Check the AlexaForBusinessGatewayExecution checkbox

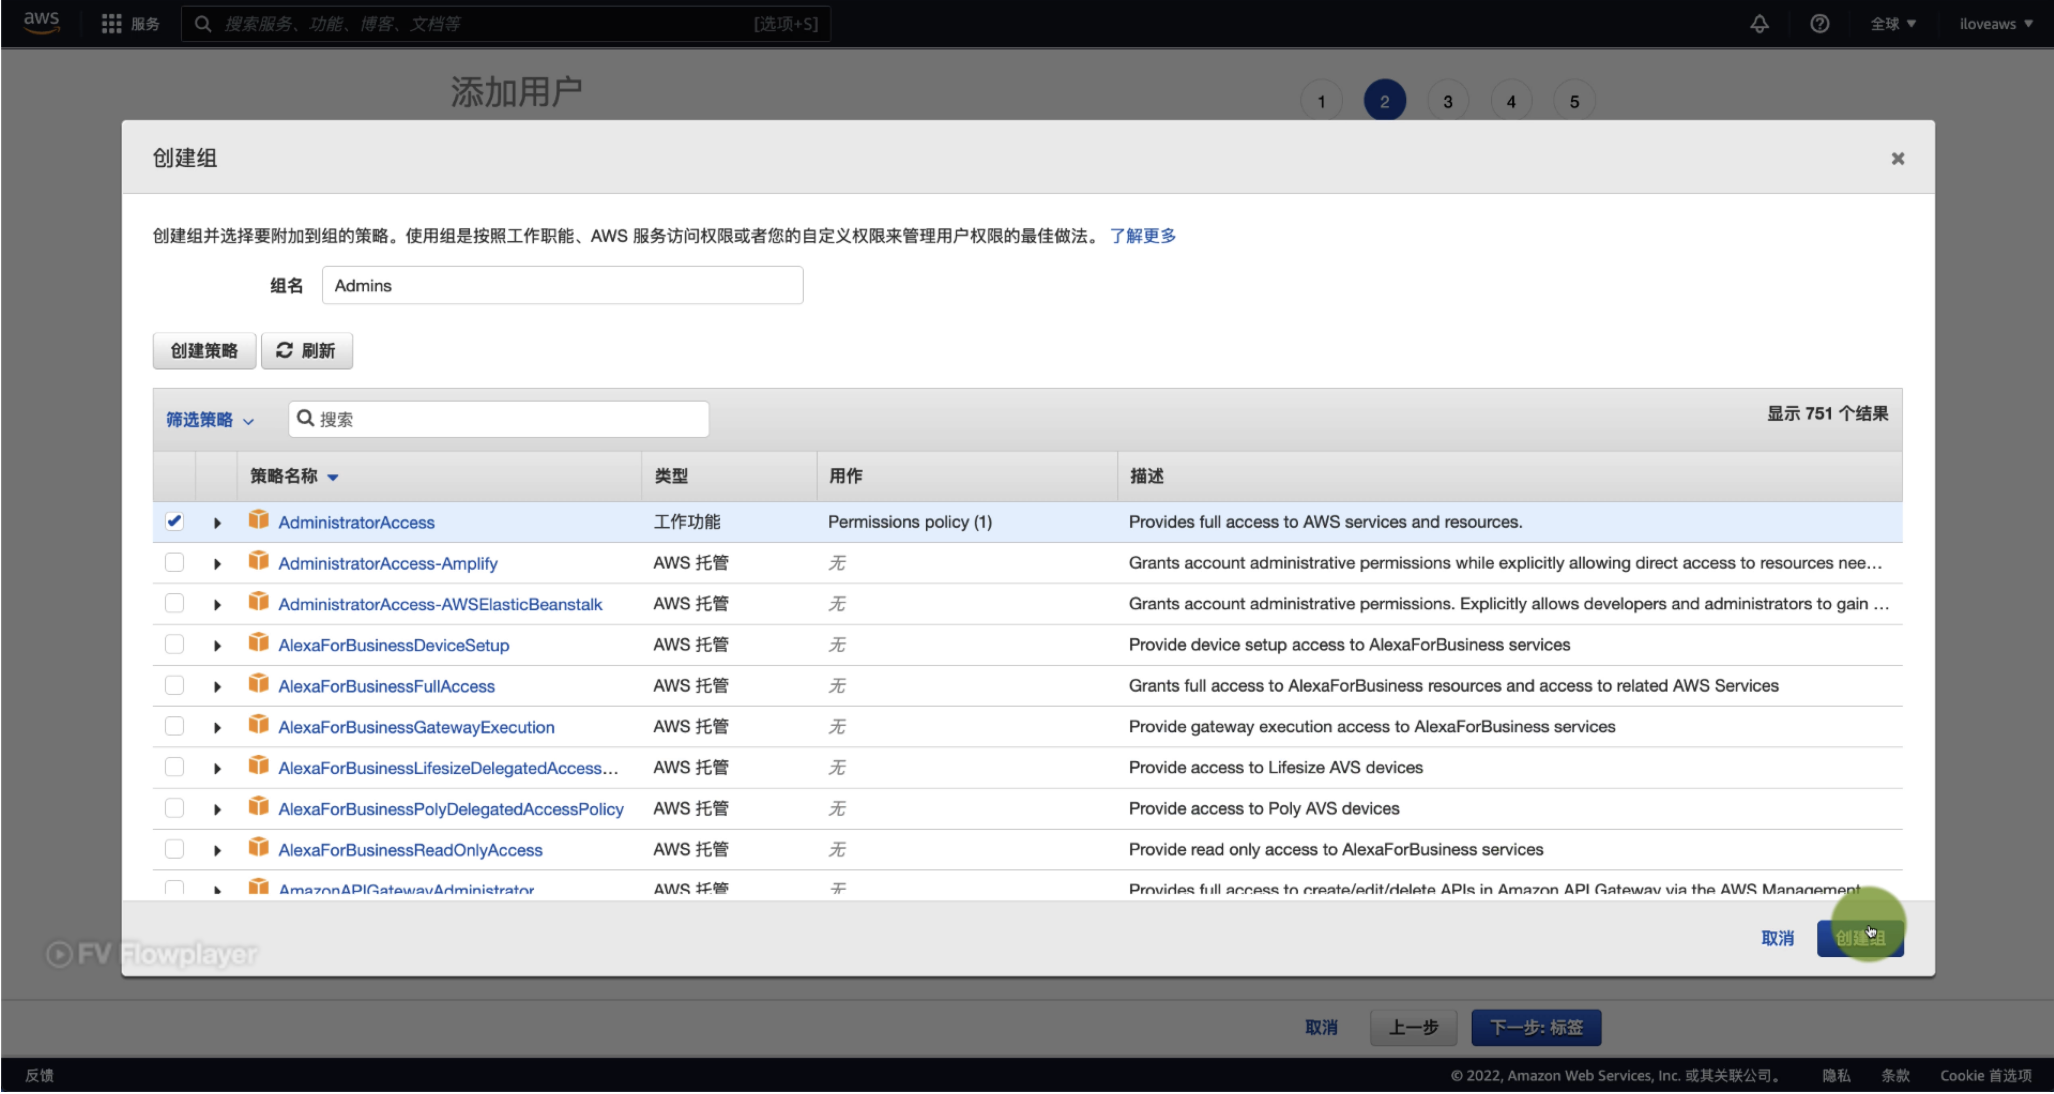(x=174, y=726)
